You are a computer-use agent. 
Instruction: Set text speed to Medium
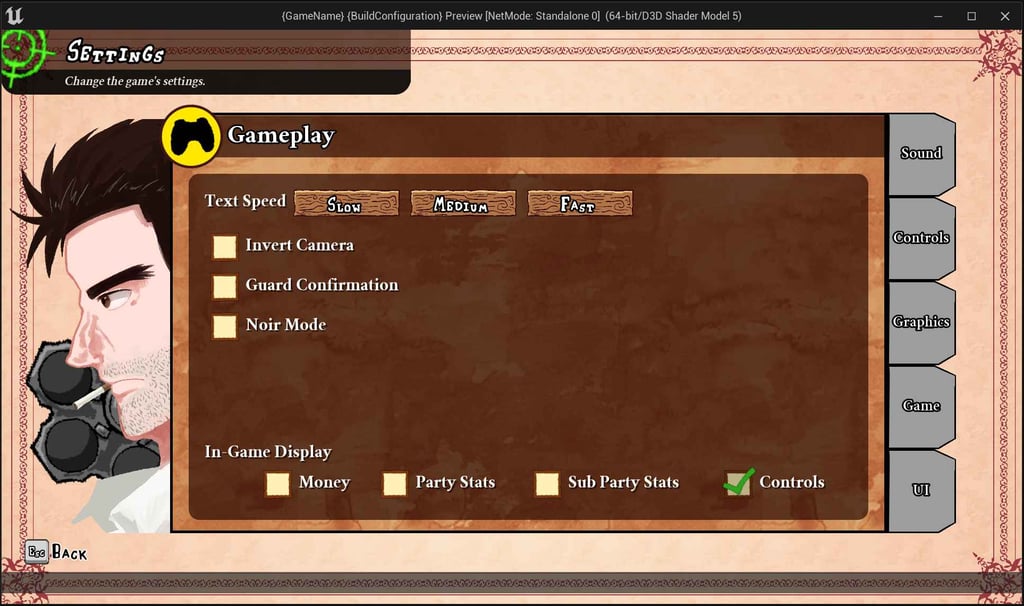(463, 204)
